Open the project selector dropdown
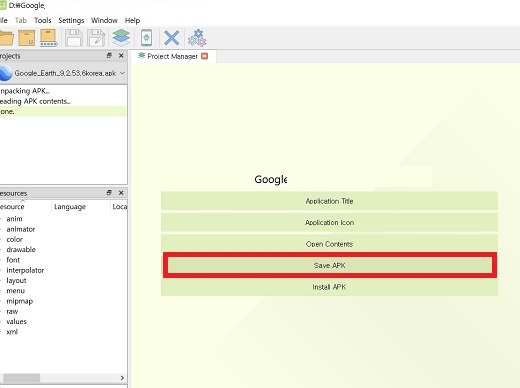Screen dimensions: 520x388 (x=122, y=73)
